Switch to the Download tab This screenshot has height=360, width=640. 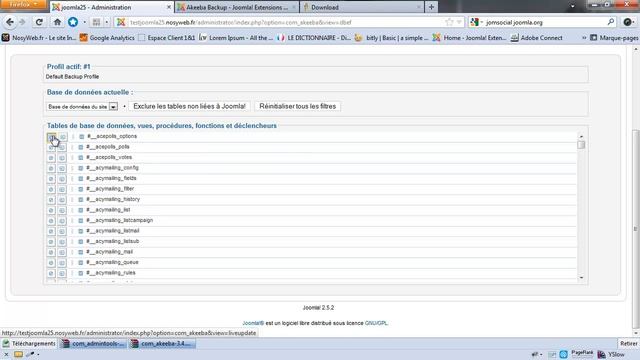pyautogui.click(x=361, y=7)
